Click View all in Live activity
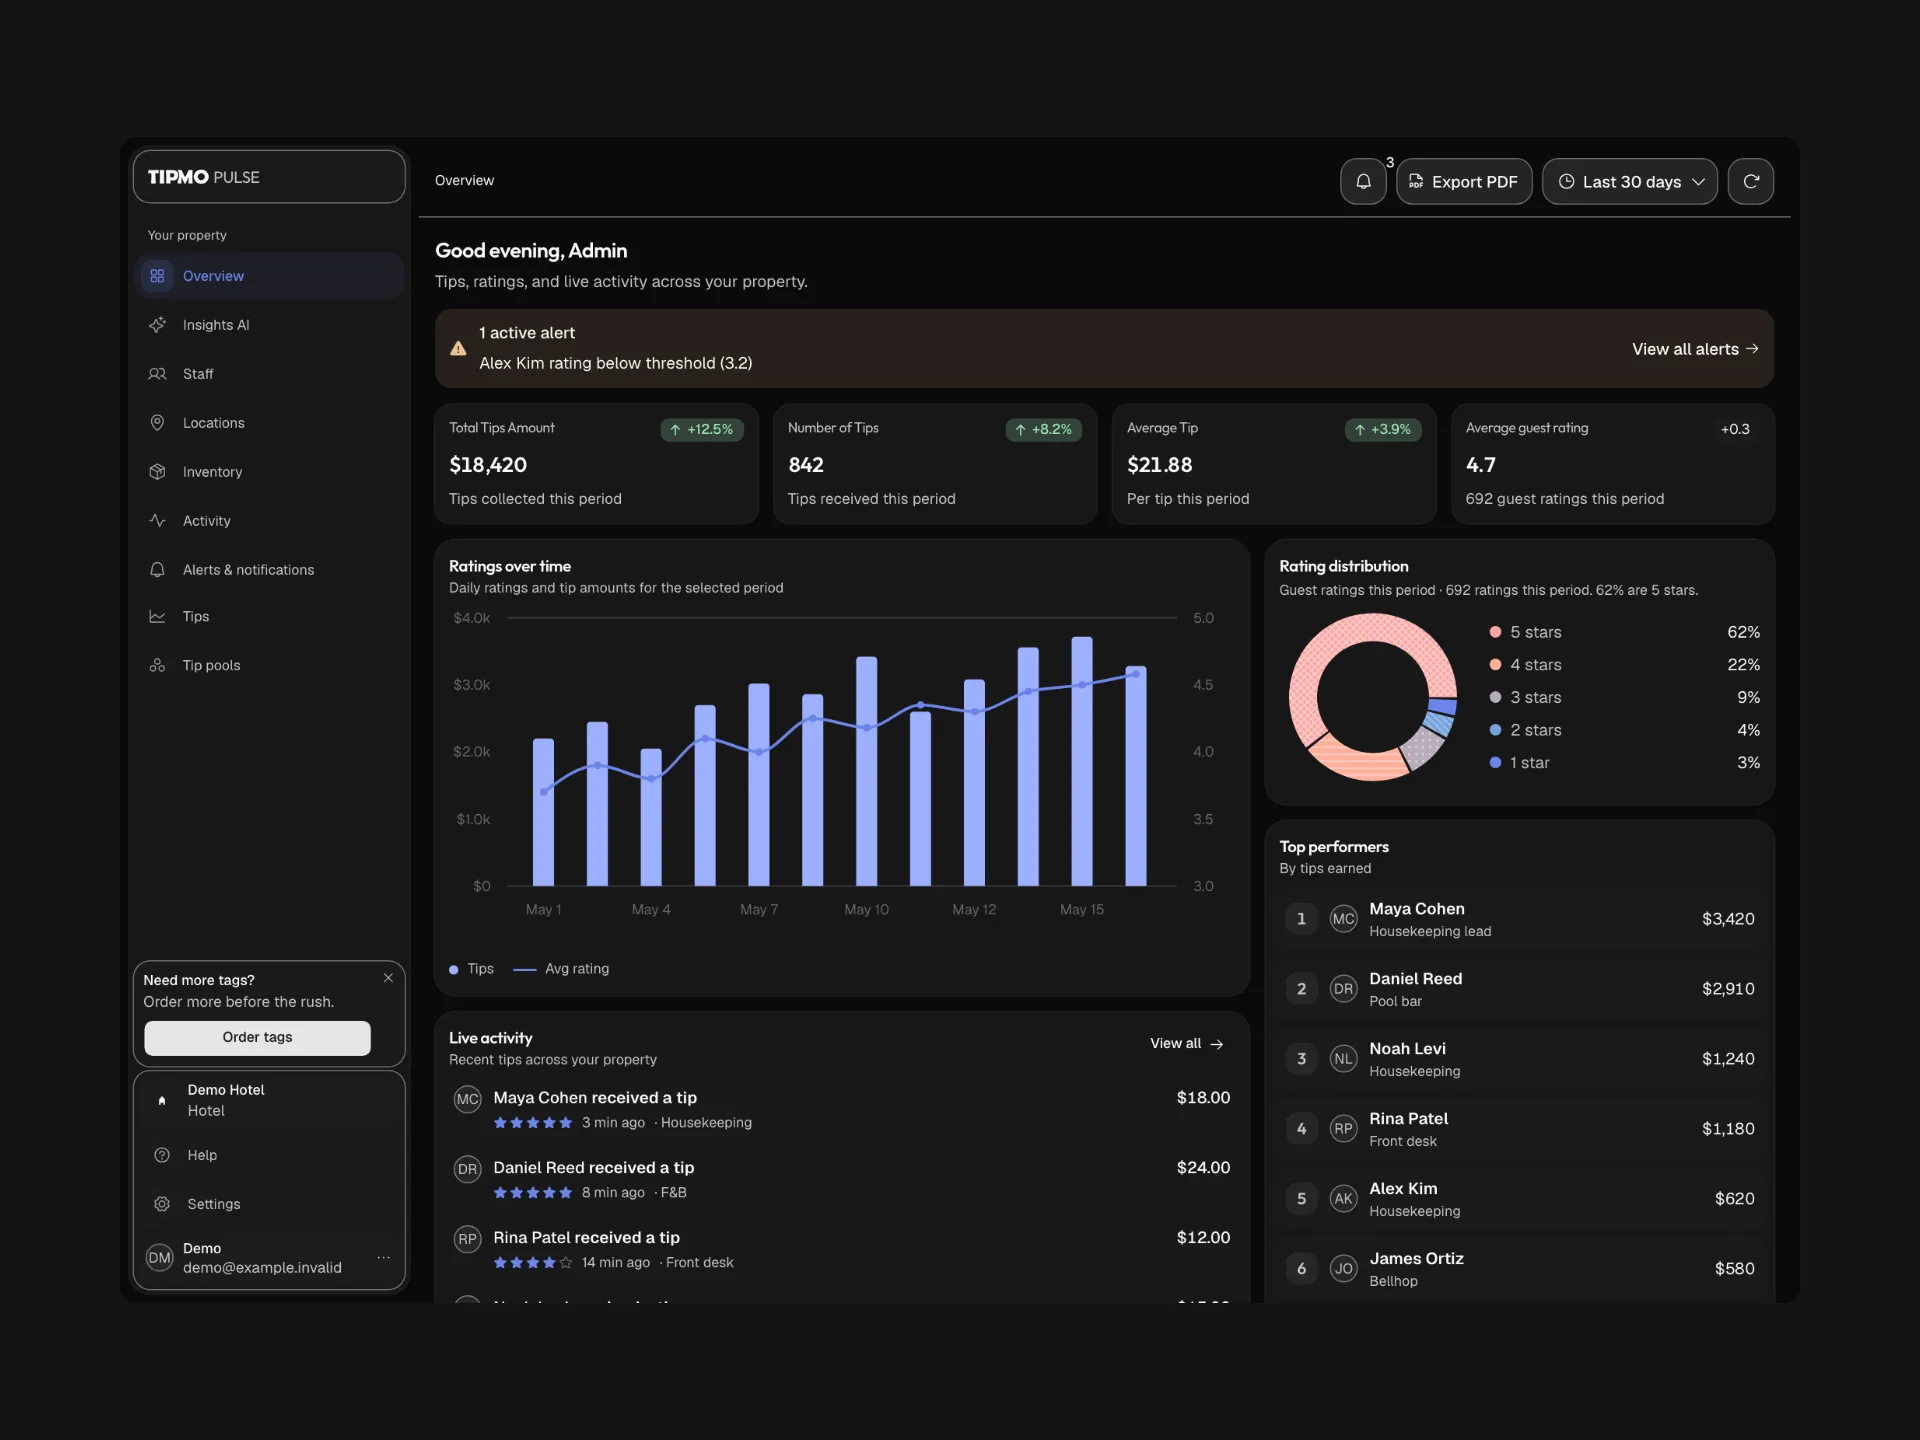1920x1440 pixels. pos(1187,1044)
